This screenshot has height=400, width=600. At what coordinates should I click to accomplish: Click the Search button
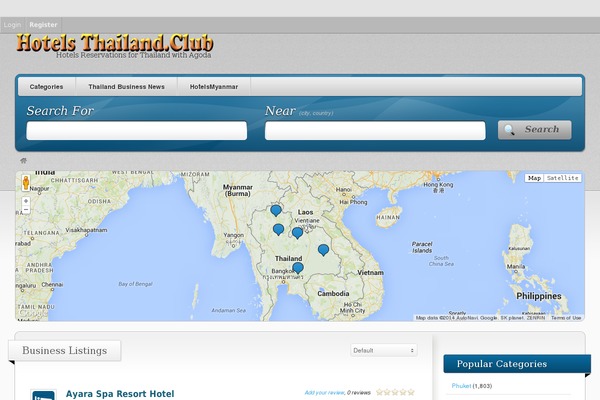click(x=535, y=130)
